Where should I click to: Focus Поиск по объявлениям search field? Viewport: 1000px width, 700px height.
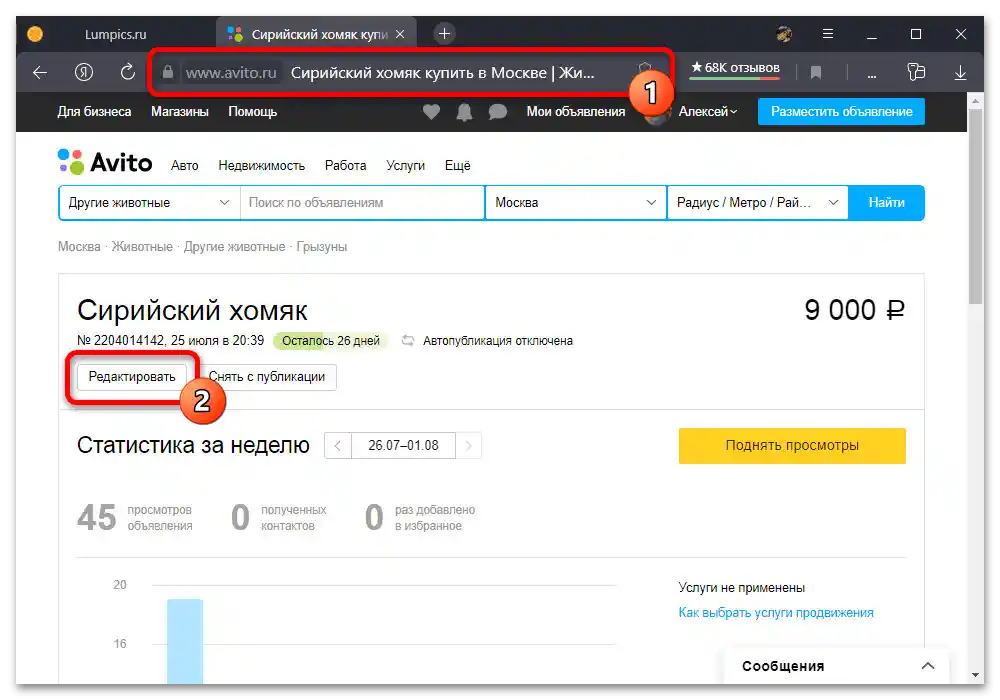click(x=362, y=203)
